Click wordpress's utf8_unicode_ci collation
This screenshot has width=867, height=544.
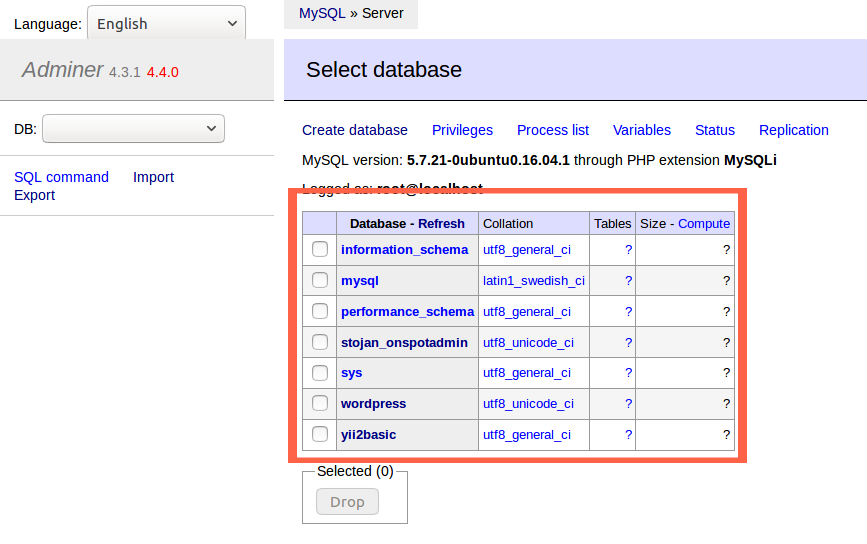(529, 404)
